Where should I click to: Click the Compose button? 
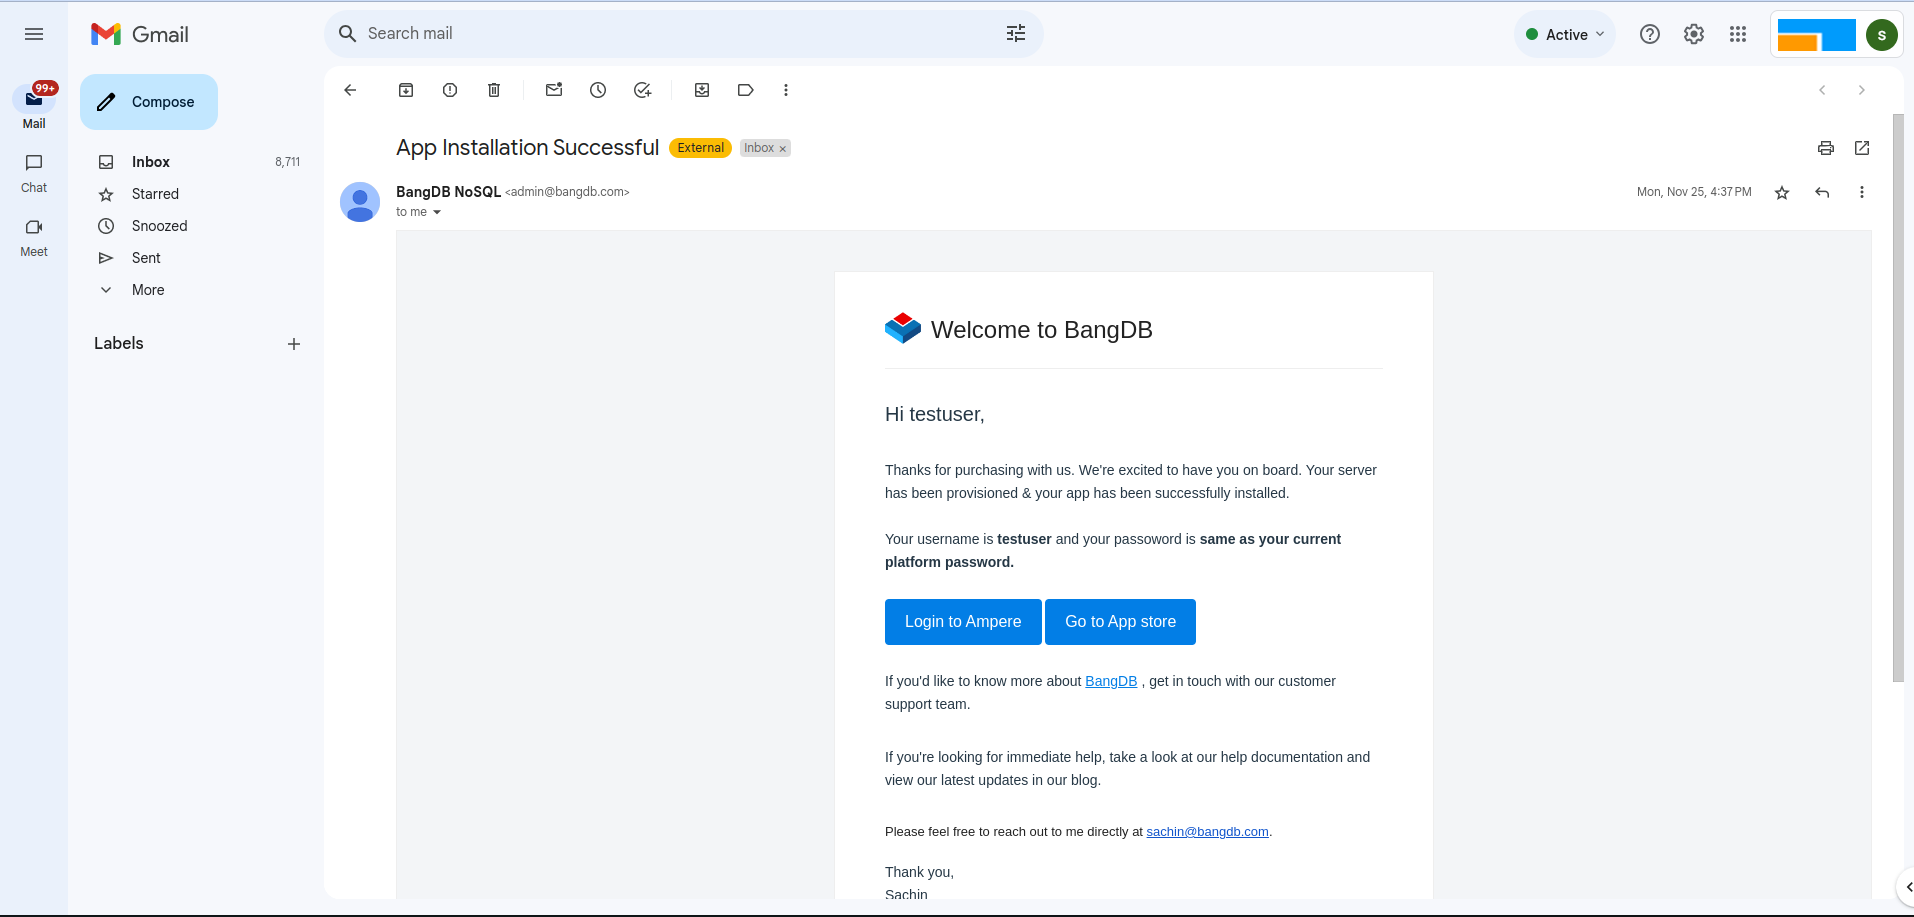pyautogui.click(x=149, y=102)
